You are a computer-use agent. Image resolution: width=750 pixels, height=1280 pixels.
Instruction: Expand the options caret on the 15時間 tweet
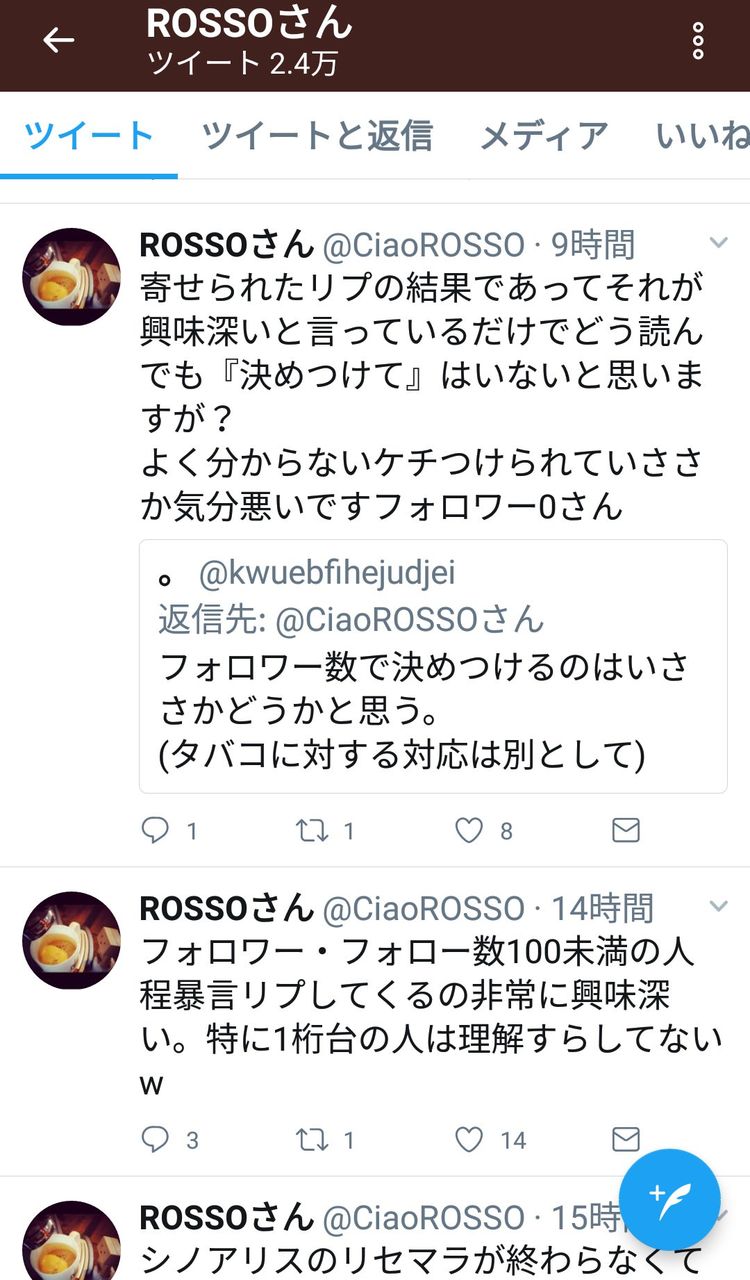click(x=724, y=1215)
